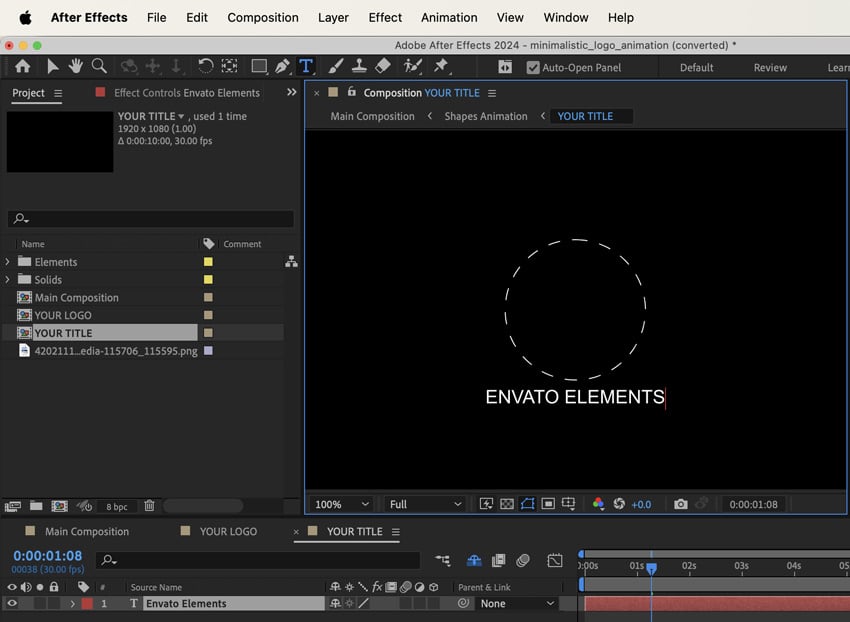Toggle Motion Blur for the timeline

(x=523, y=560)
